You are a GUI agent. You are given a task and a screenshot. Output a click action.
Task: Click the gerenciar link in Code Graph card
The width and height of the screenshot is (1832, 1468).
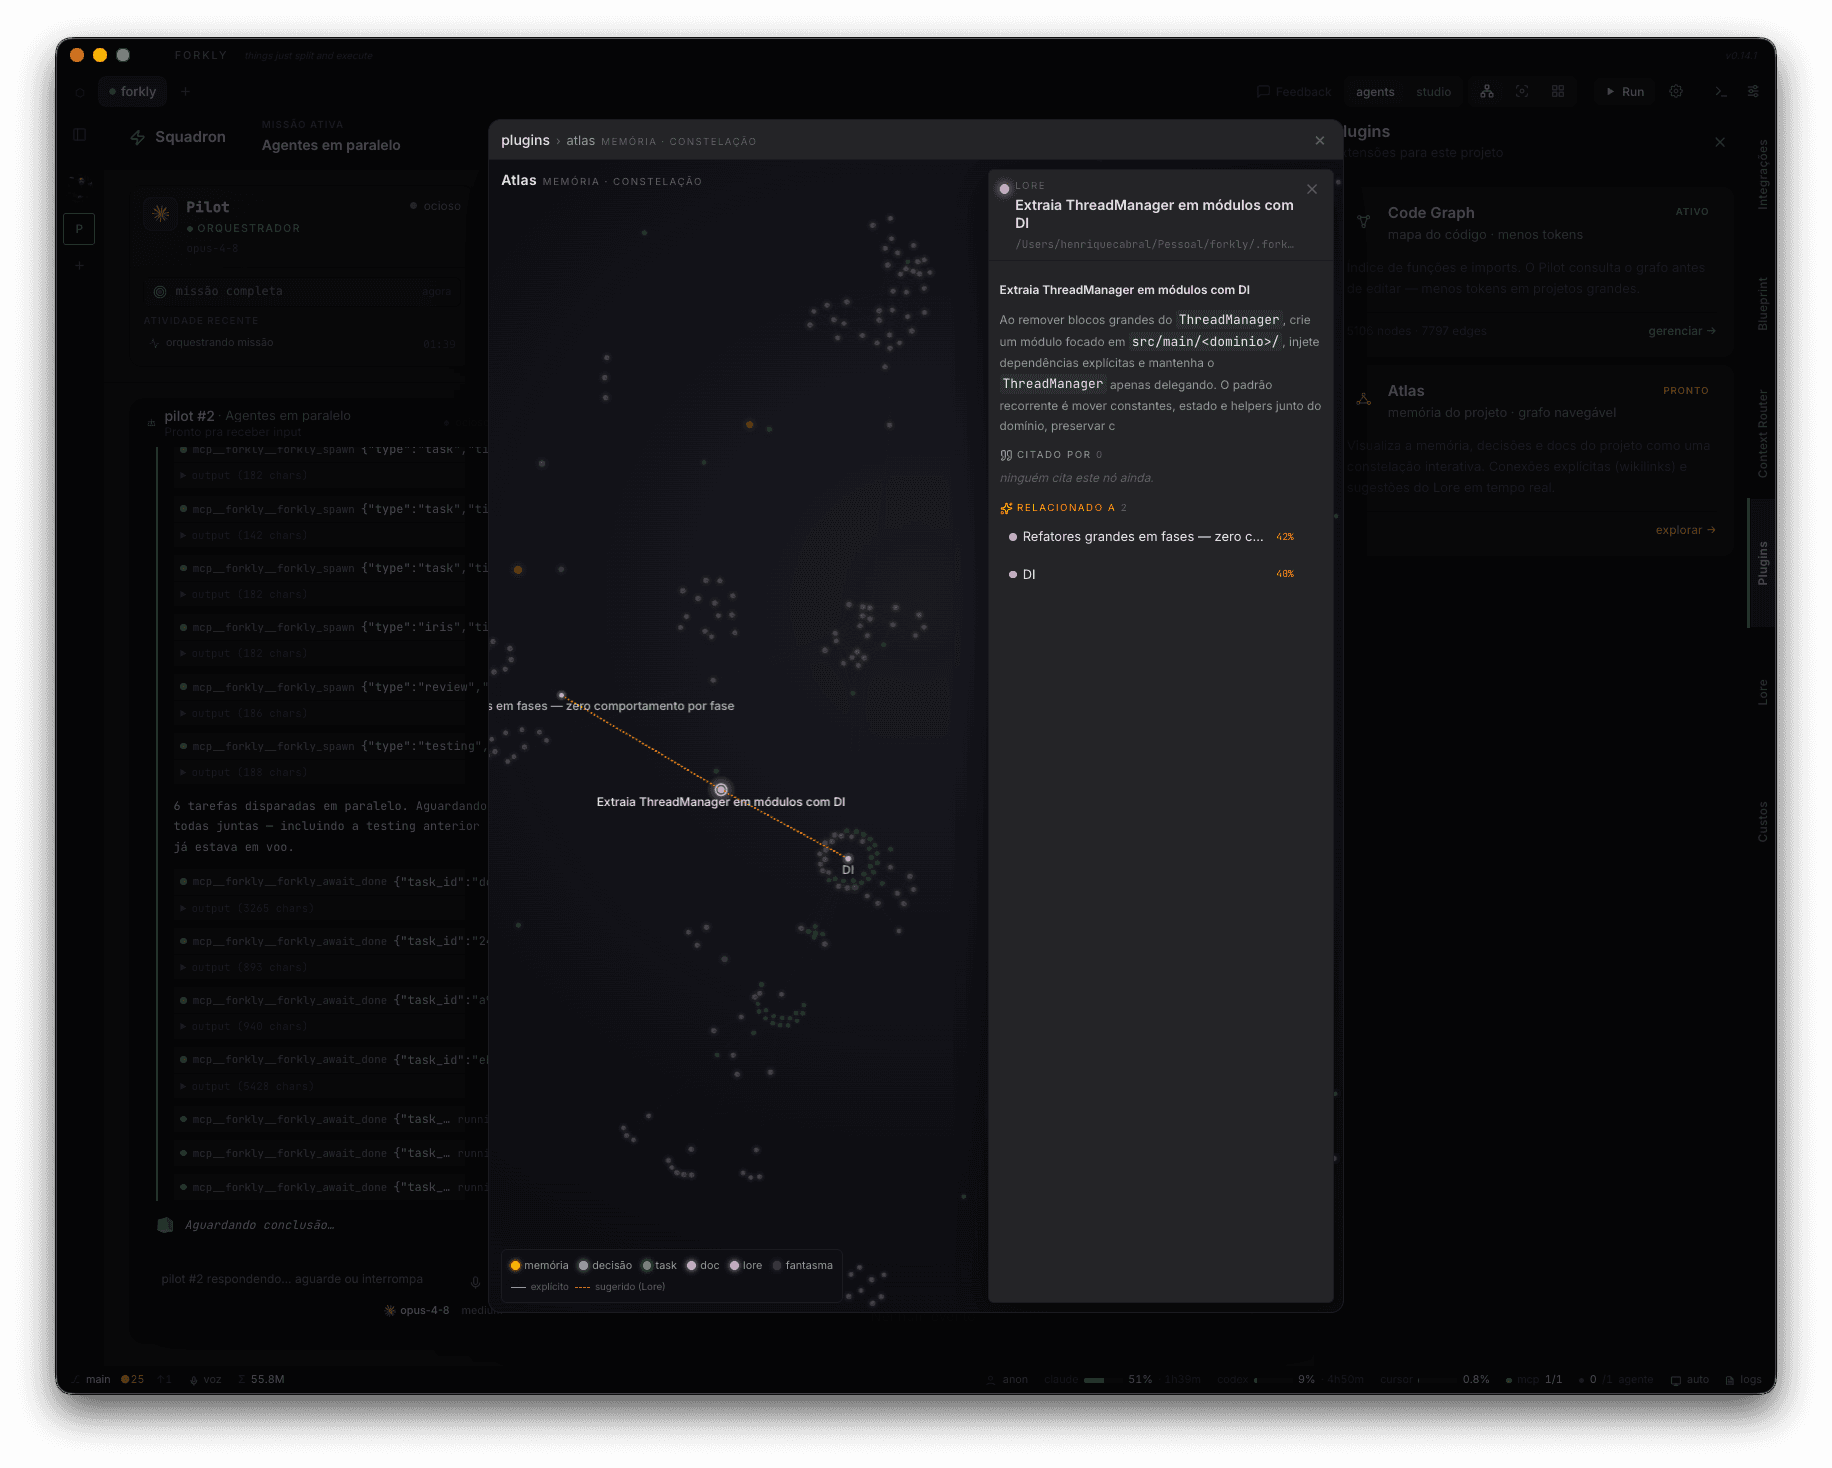[x=1681, y=331]
